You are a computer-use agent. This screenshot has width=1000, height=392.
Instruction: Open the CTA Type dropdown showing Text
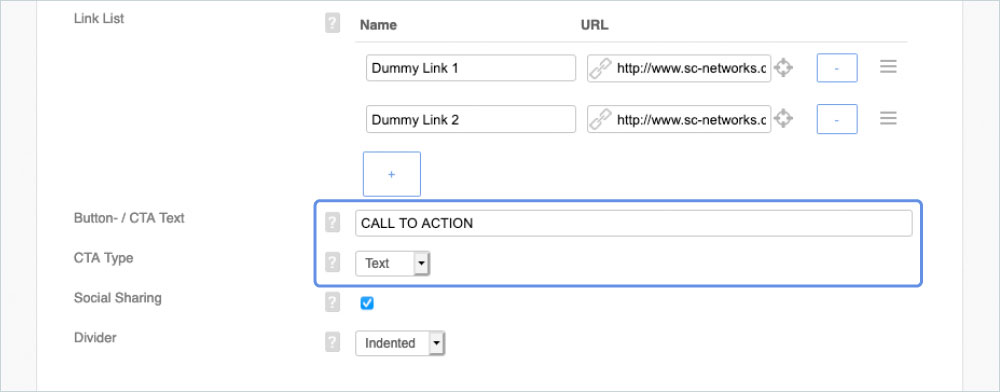[393, 263]
